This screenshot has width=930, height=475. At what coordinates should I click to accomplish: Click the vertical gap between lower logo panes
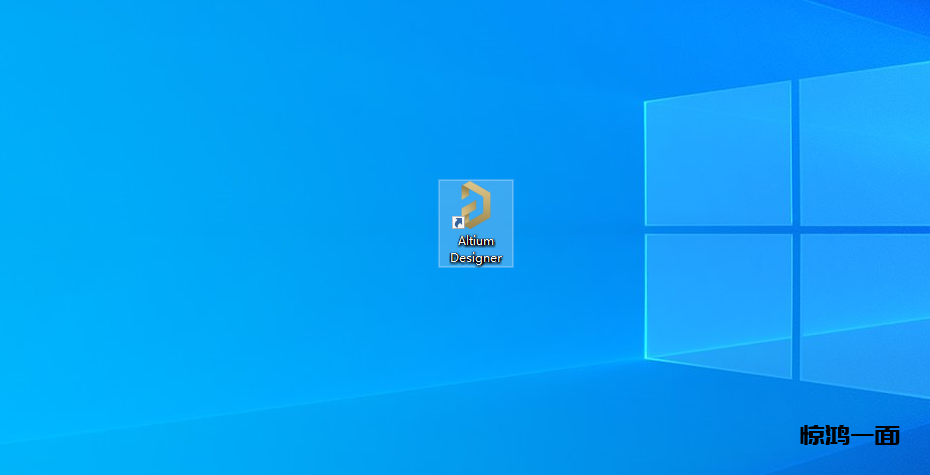[796, 305]
